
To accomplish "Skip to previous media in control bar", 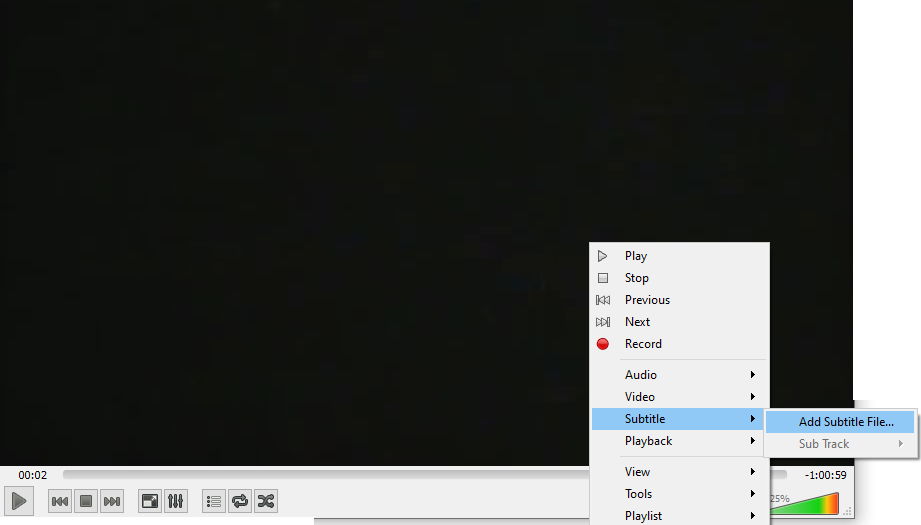I will pos(60,501).
